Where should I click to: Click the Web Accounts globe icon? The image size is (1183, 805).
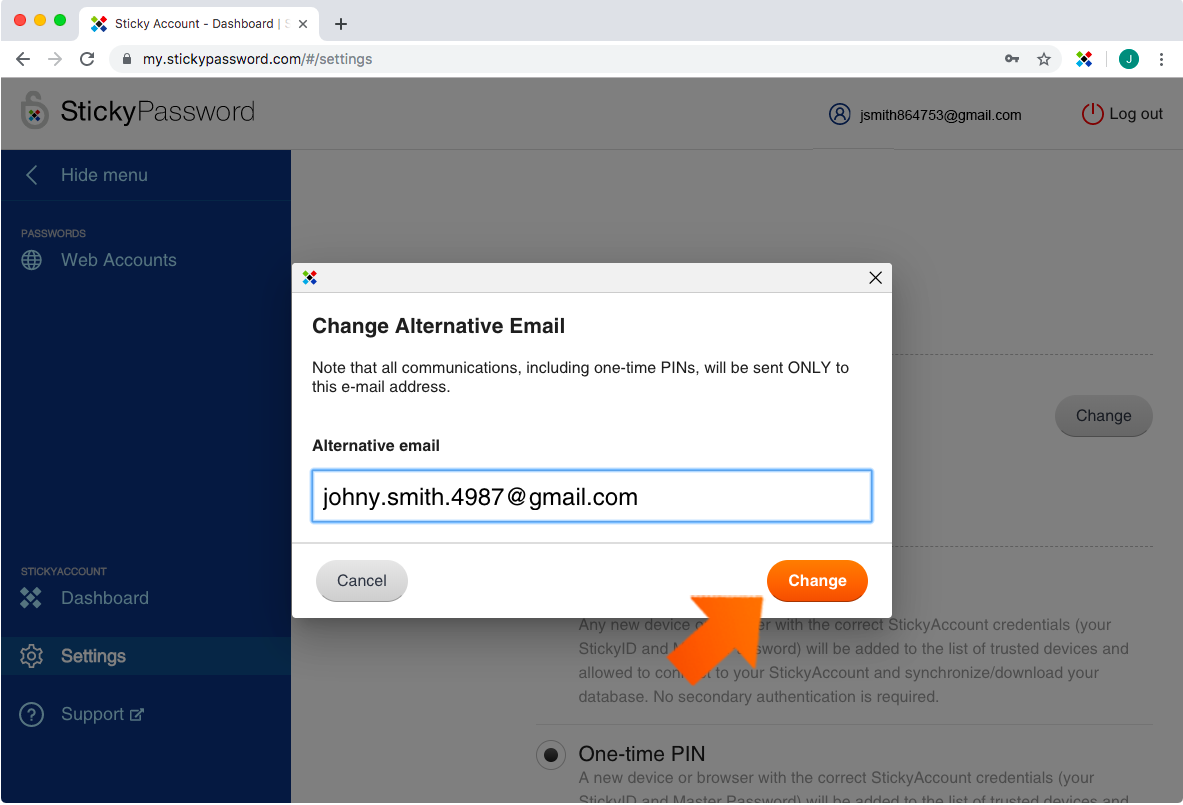32,260
